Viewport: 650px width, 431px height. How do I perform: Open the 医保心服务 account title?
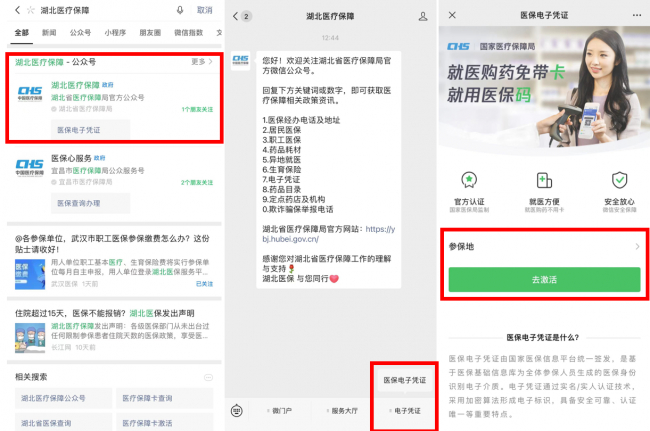pos(71,158)
